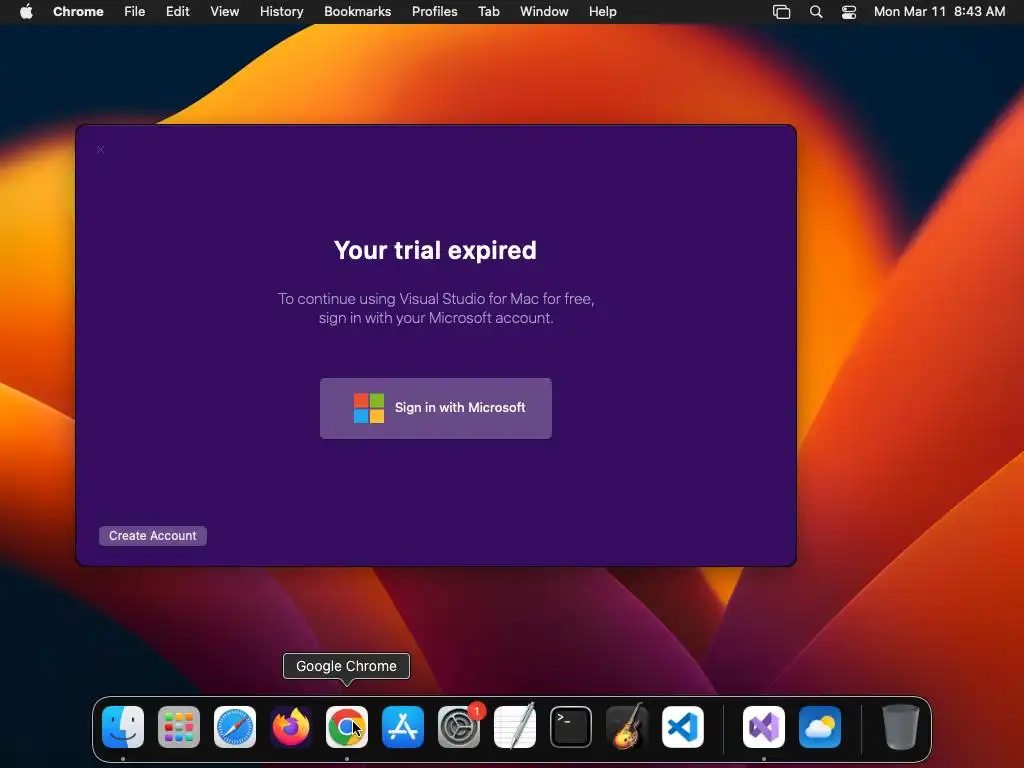Open the Apple menu
The height and width of the screenshot is (768, 1024).
pos(26,11)
